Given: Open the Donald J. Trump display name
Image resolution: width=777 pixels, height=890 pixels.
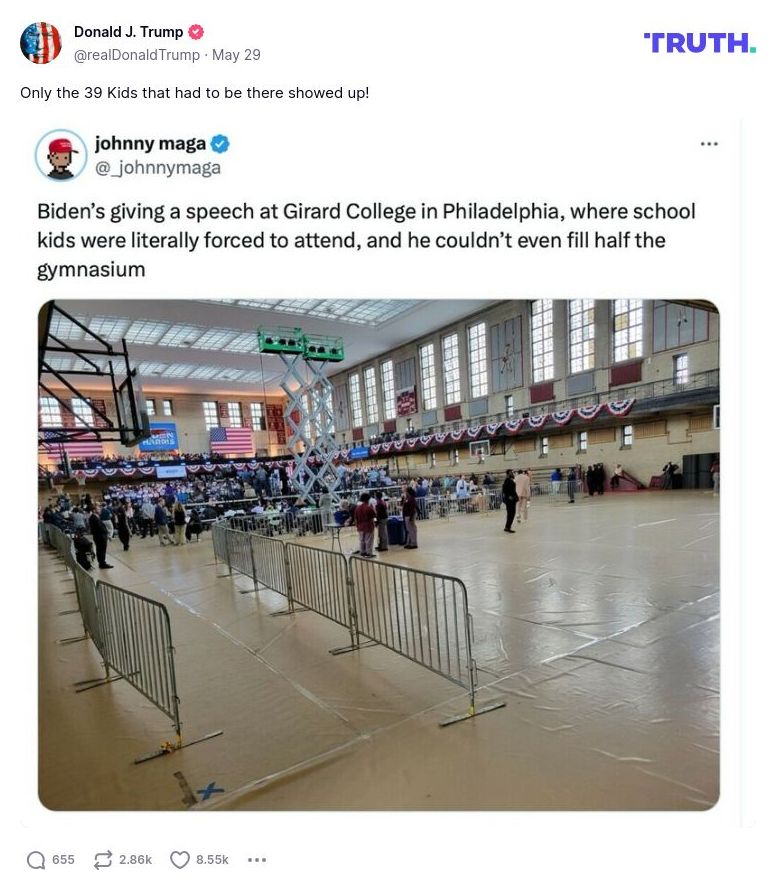Looking at the screenshot, I should [x=128, y=32].
